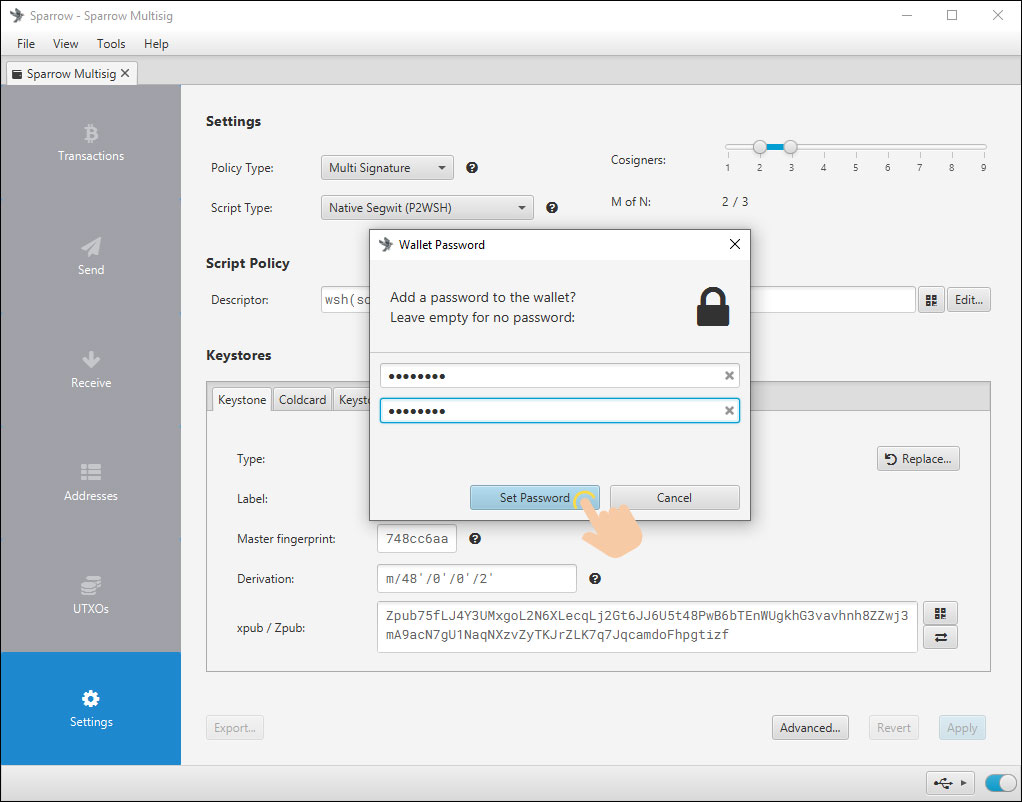Image resolution: width=1022 pixels, height=802 pixels.
Task: Expand the arrow next to the USB icon
Action: (x=963, y=783)
